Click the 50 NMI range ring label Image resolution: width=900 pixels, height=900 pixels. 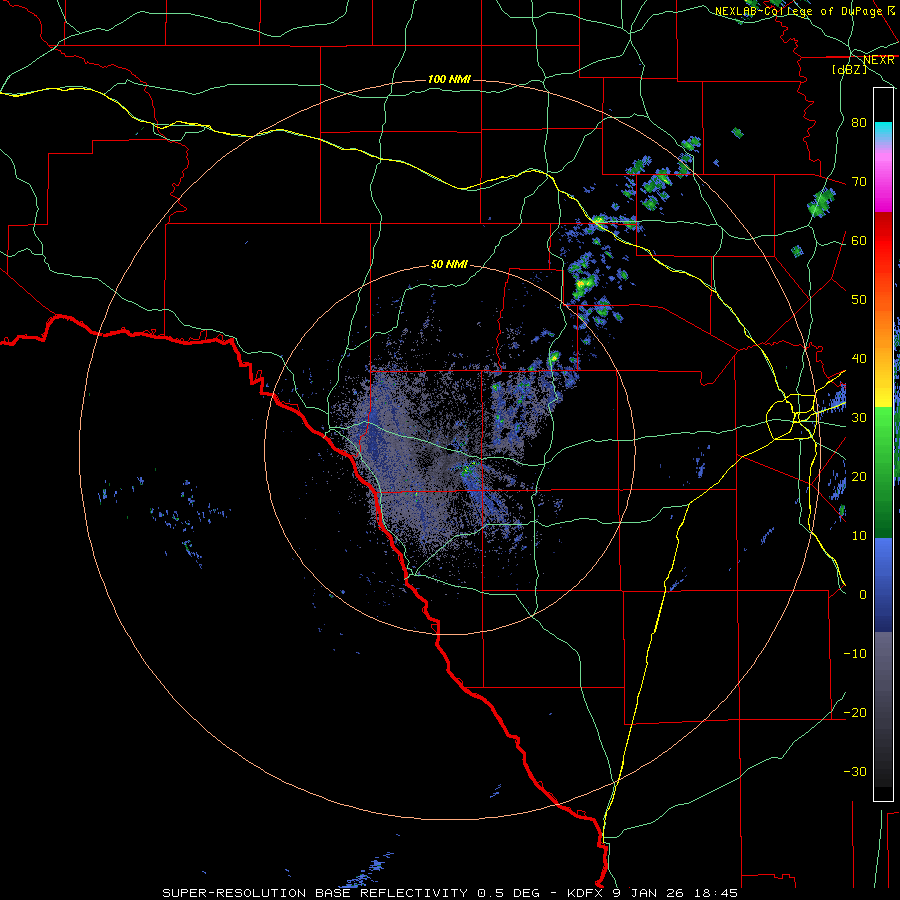(449, 265)
